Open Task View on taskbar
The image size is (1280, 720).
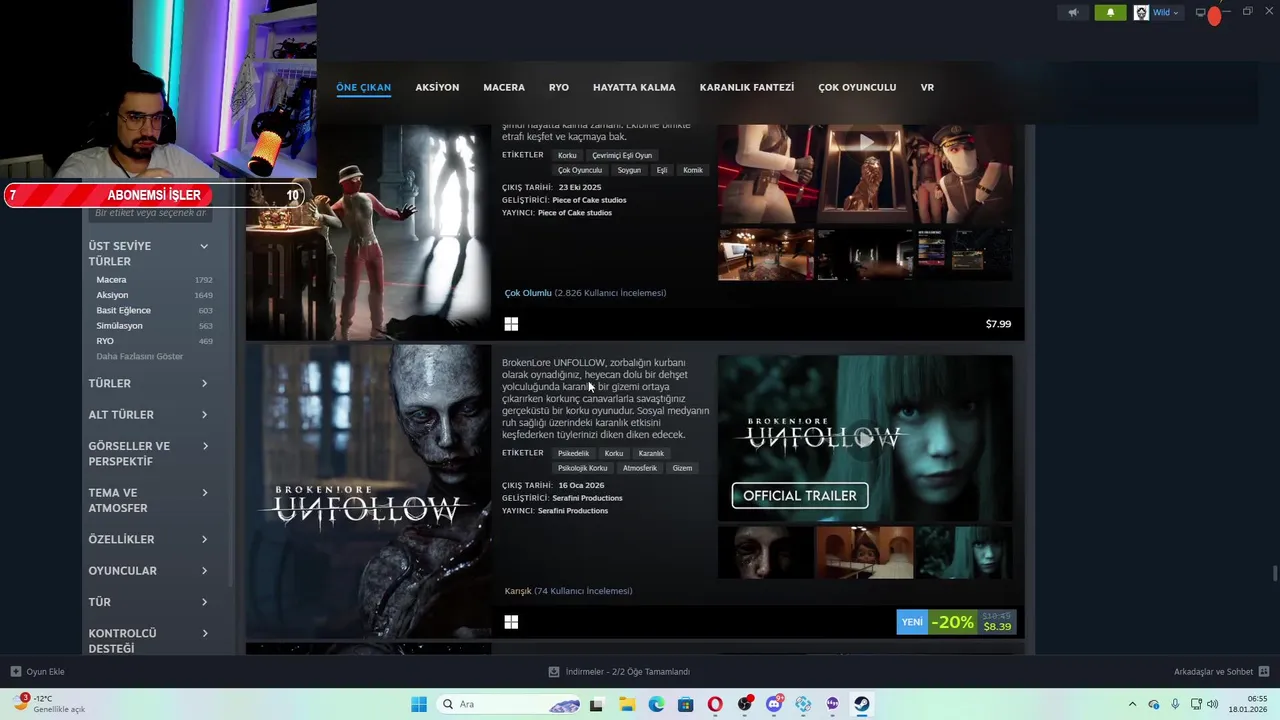coord(596,704)
